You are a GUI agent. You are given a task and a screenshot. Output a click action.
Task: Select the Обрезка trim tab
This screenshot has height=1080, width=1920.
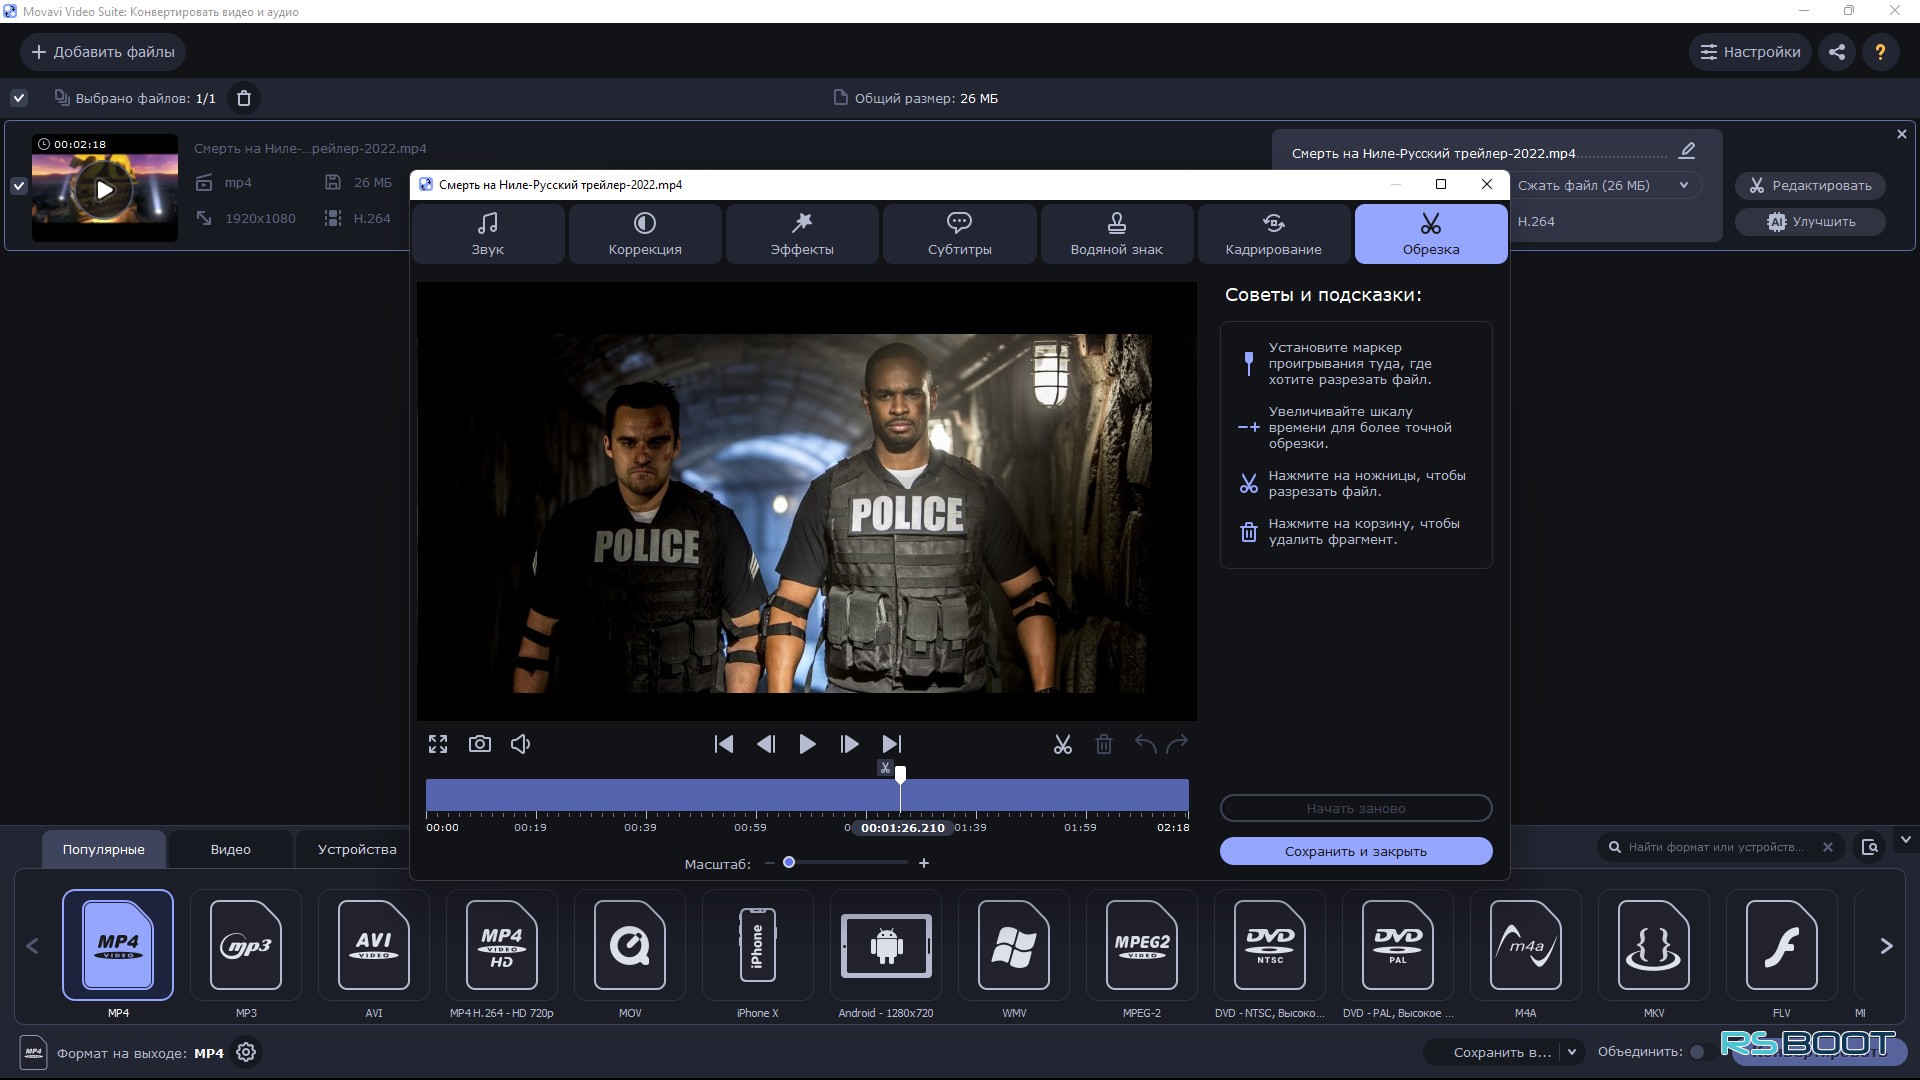tap(1430, 234)
